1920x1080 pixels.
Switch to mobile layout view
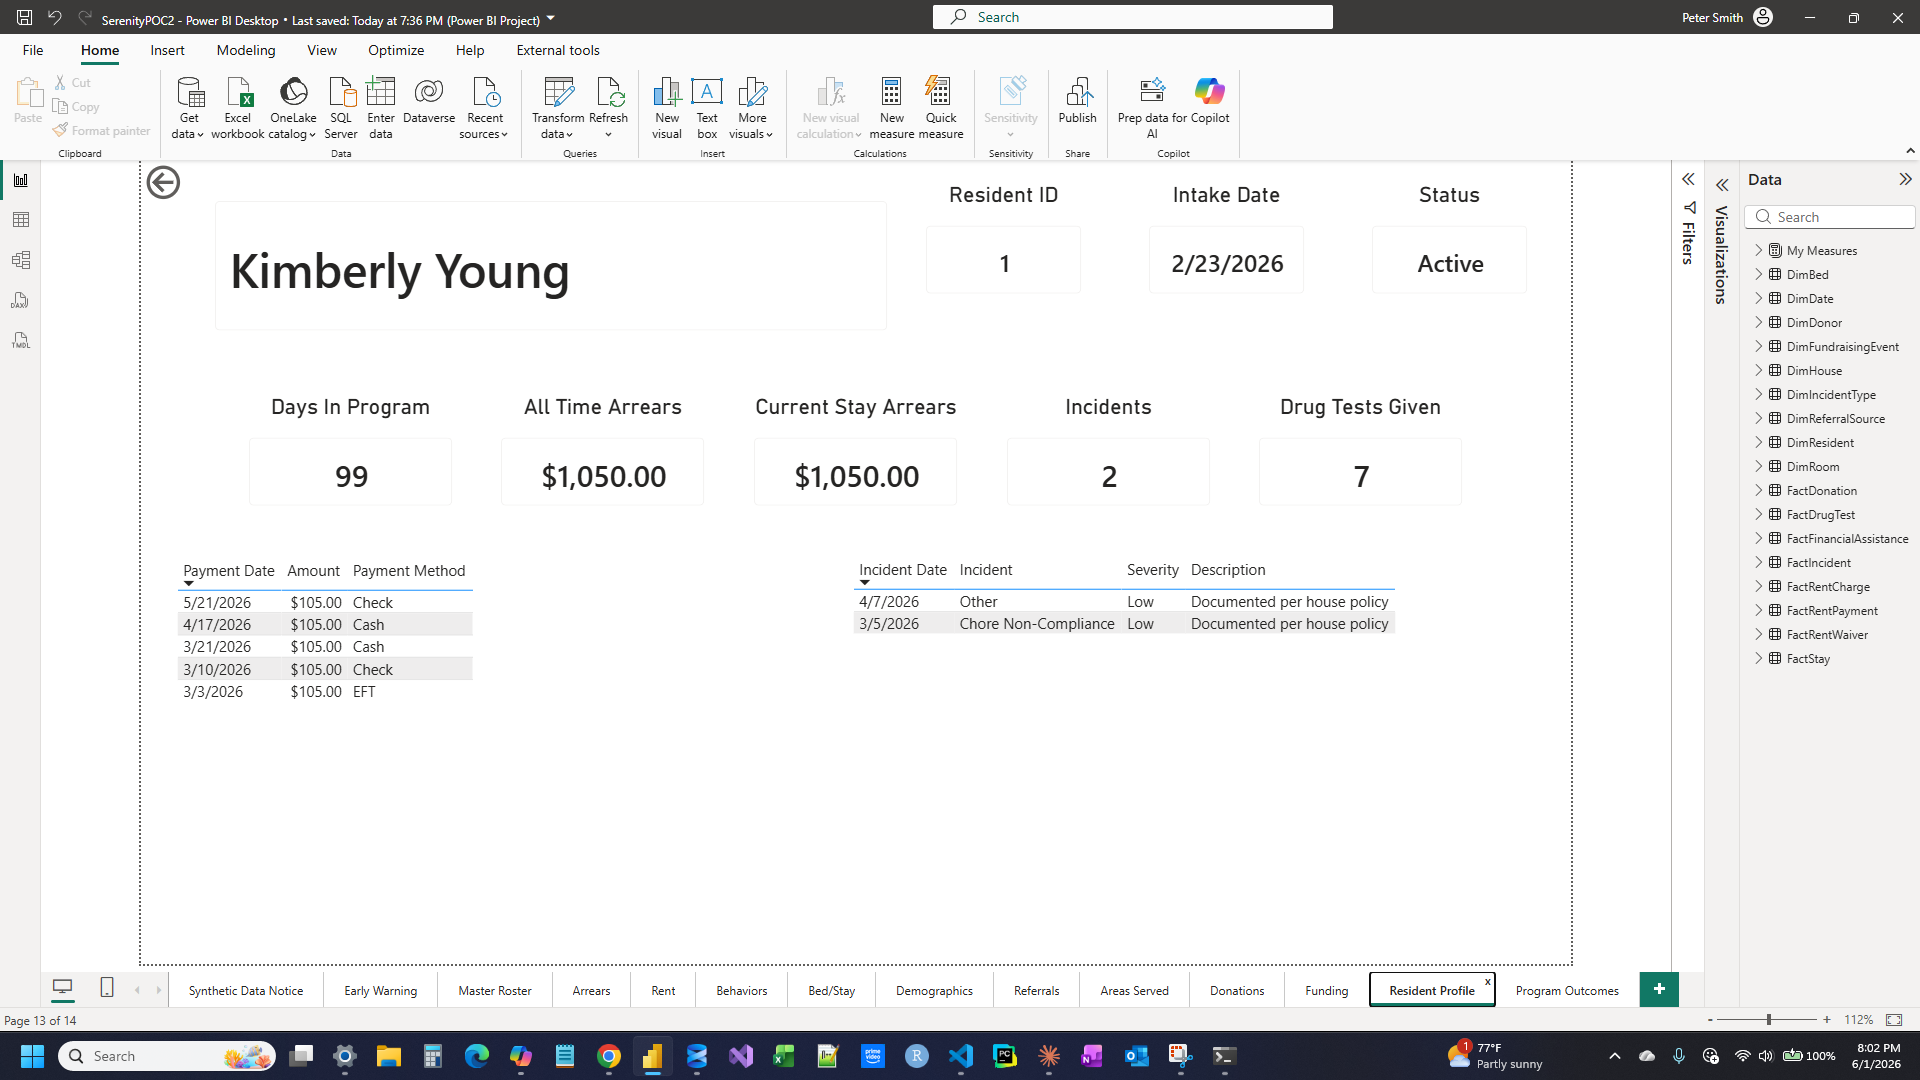coord(107,988)
